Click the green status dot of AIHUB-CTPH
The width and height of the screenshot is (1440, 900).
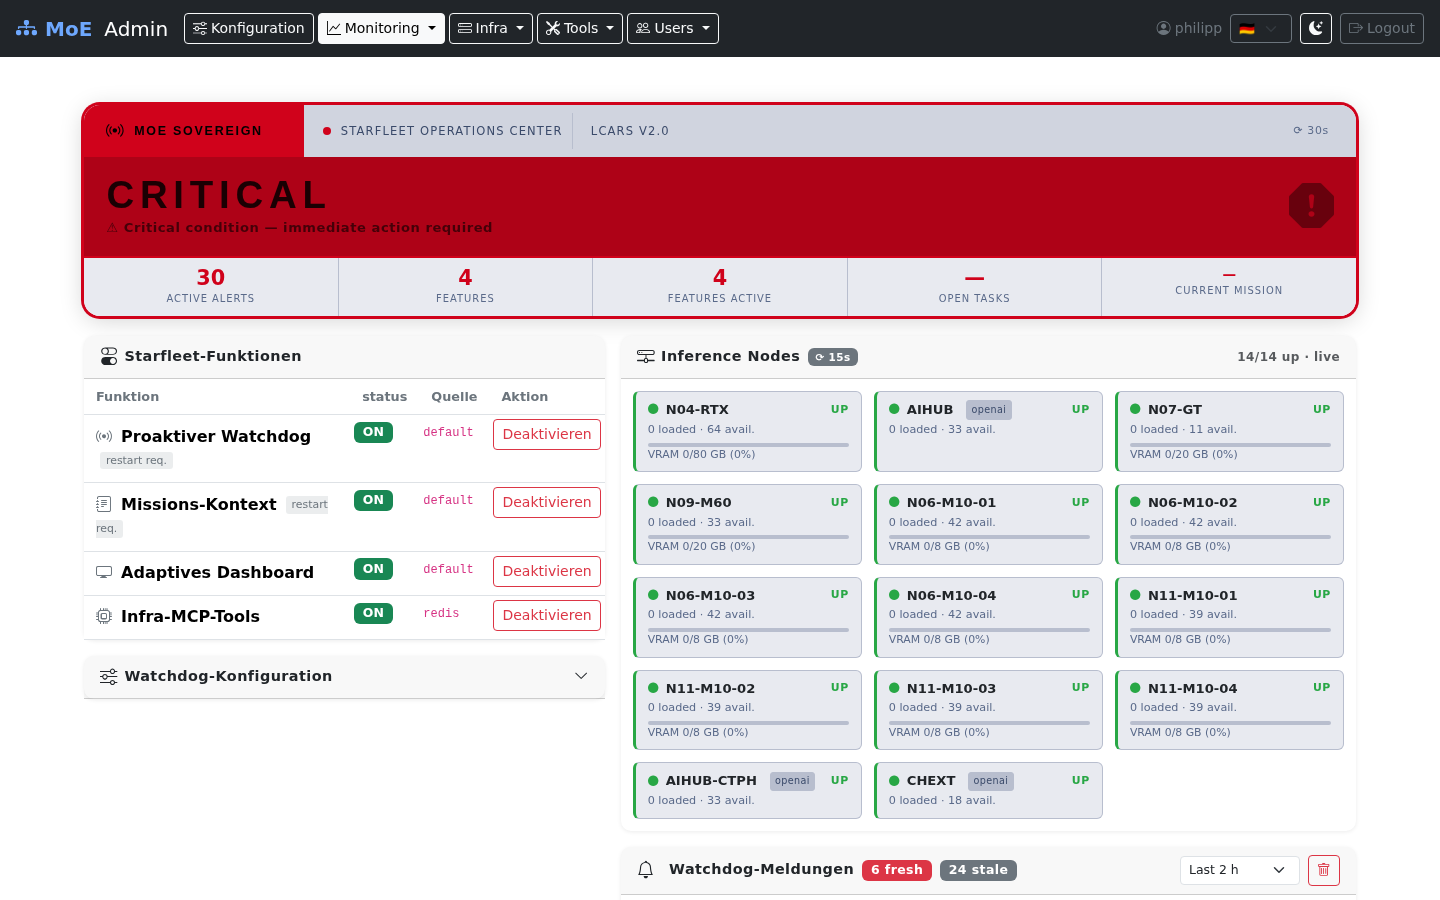pos(653,780)
